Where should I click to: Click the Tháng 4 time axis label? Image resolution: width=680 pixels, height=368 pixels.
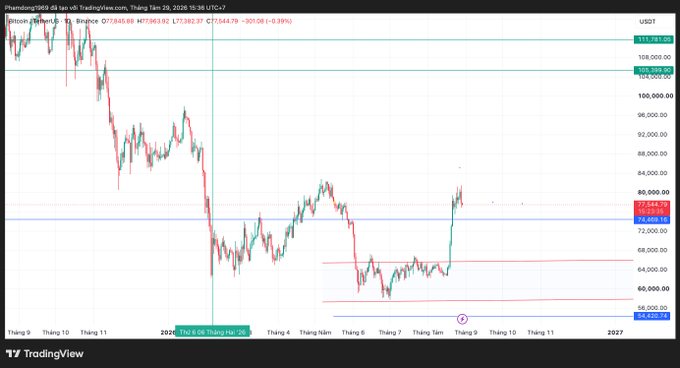coord(278,332)
